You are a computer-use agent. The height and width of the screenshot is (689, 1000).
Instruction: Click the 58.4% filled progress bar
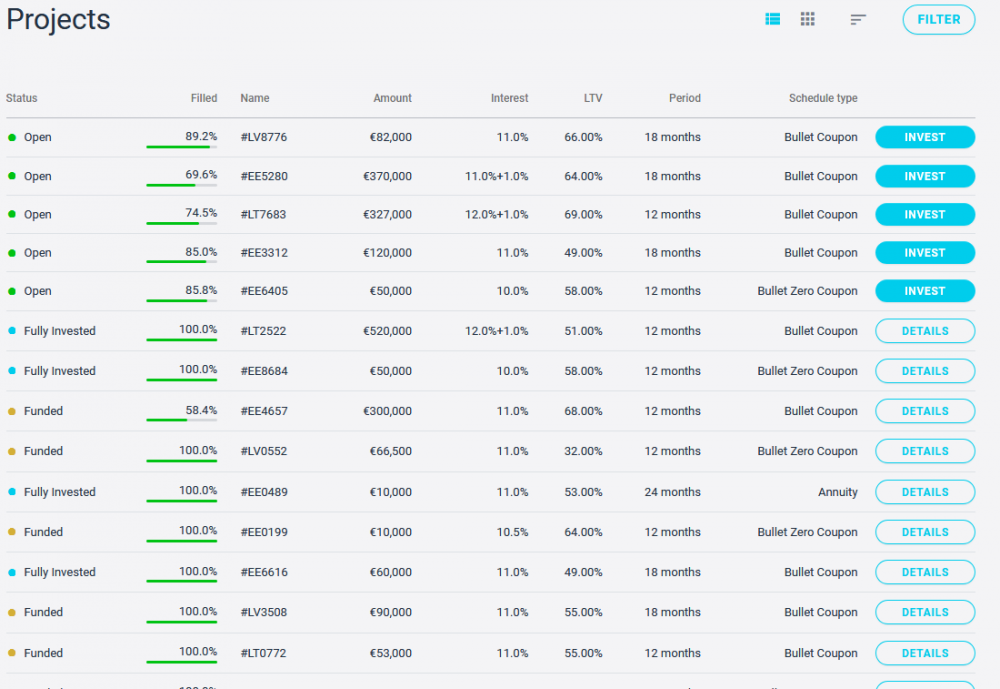coord(181,420)
